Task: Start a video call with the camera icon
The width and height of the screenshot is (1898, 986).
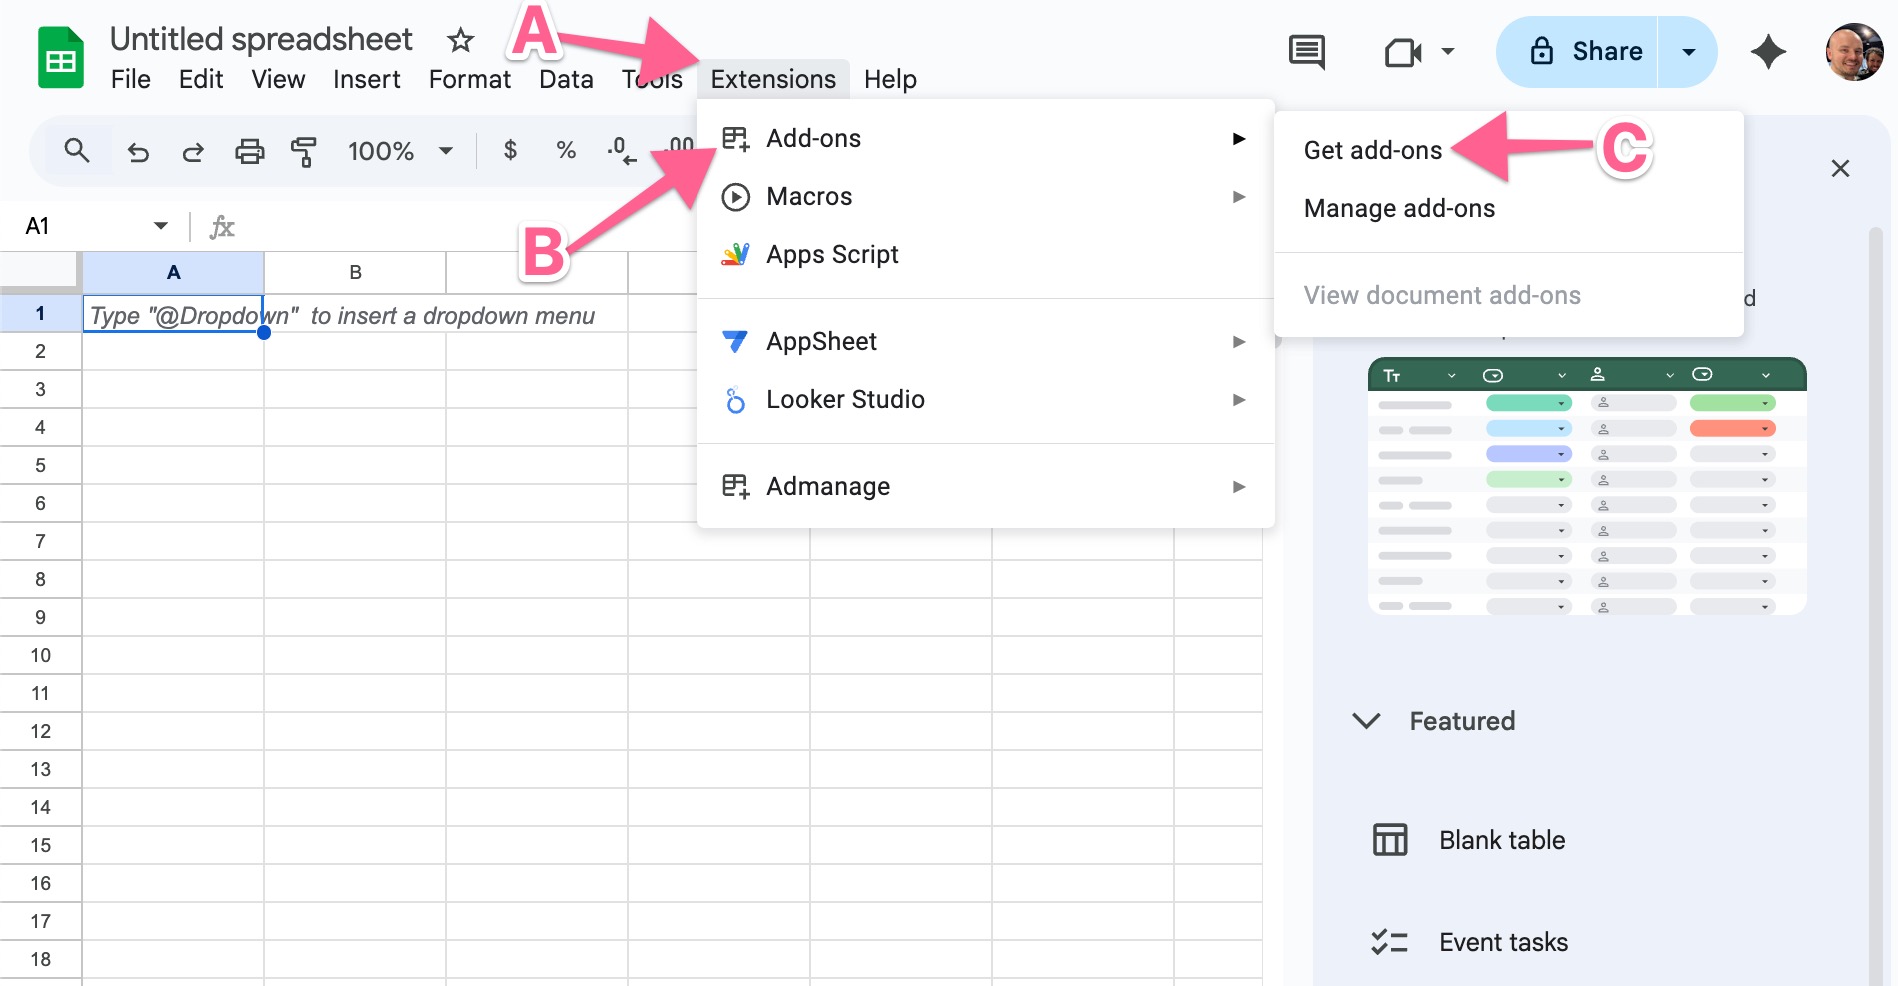Action: tap(1403, 52)
